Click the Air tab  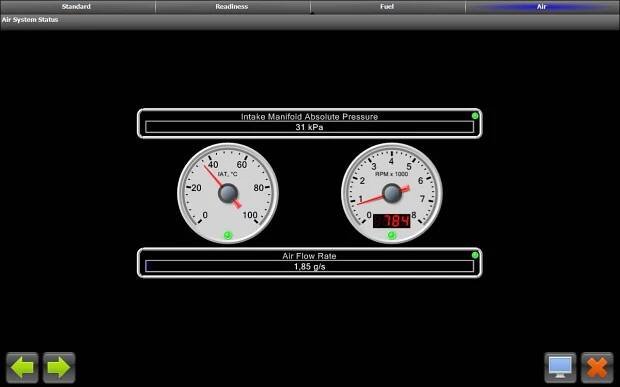[542, 7]
